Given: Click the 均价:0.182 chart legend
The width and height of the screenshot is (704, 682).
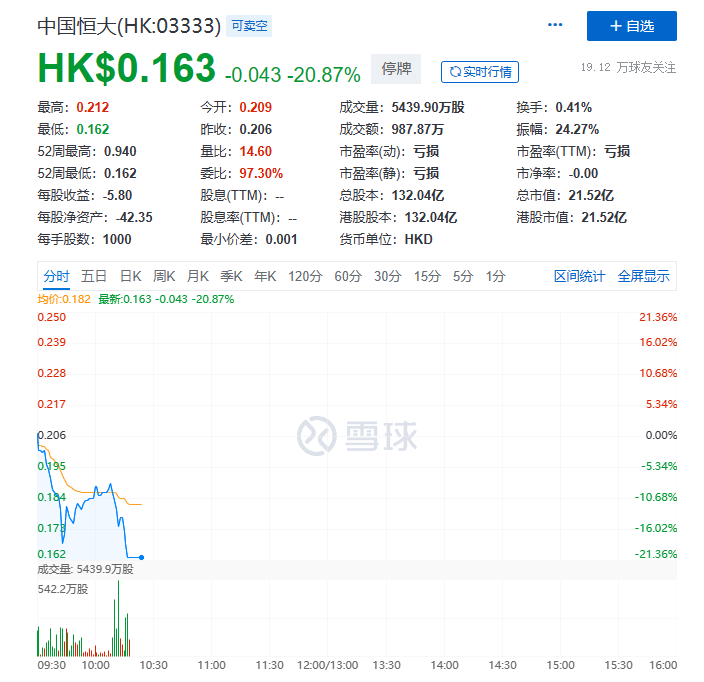Looking at the screenshot, I should click(64, 299).
